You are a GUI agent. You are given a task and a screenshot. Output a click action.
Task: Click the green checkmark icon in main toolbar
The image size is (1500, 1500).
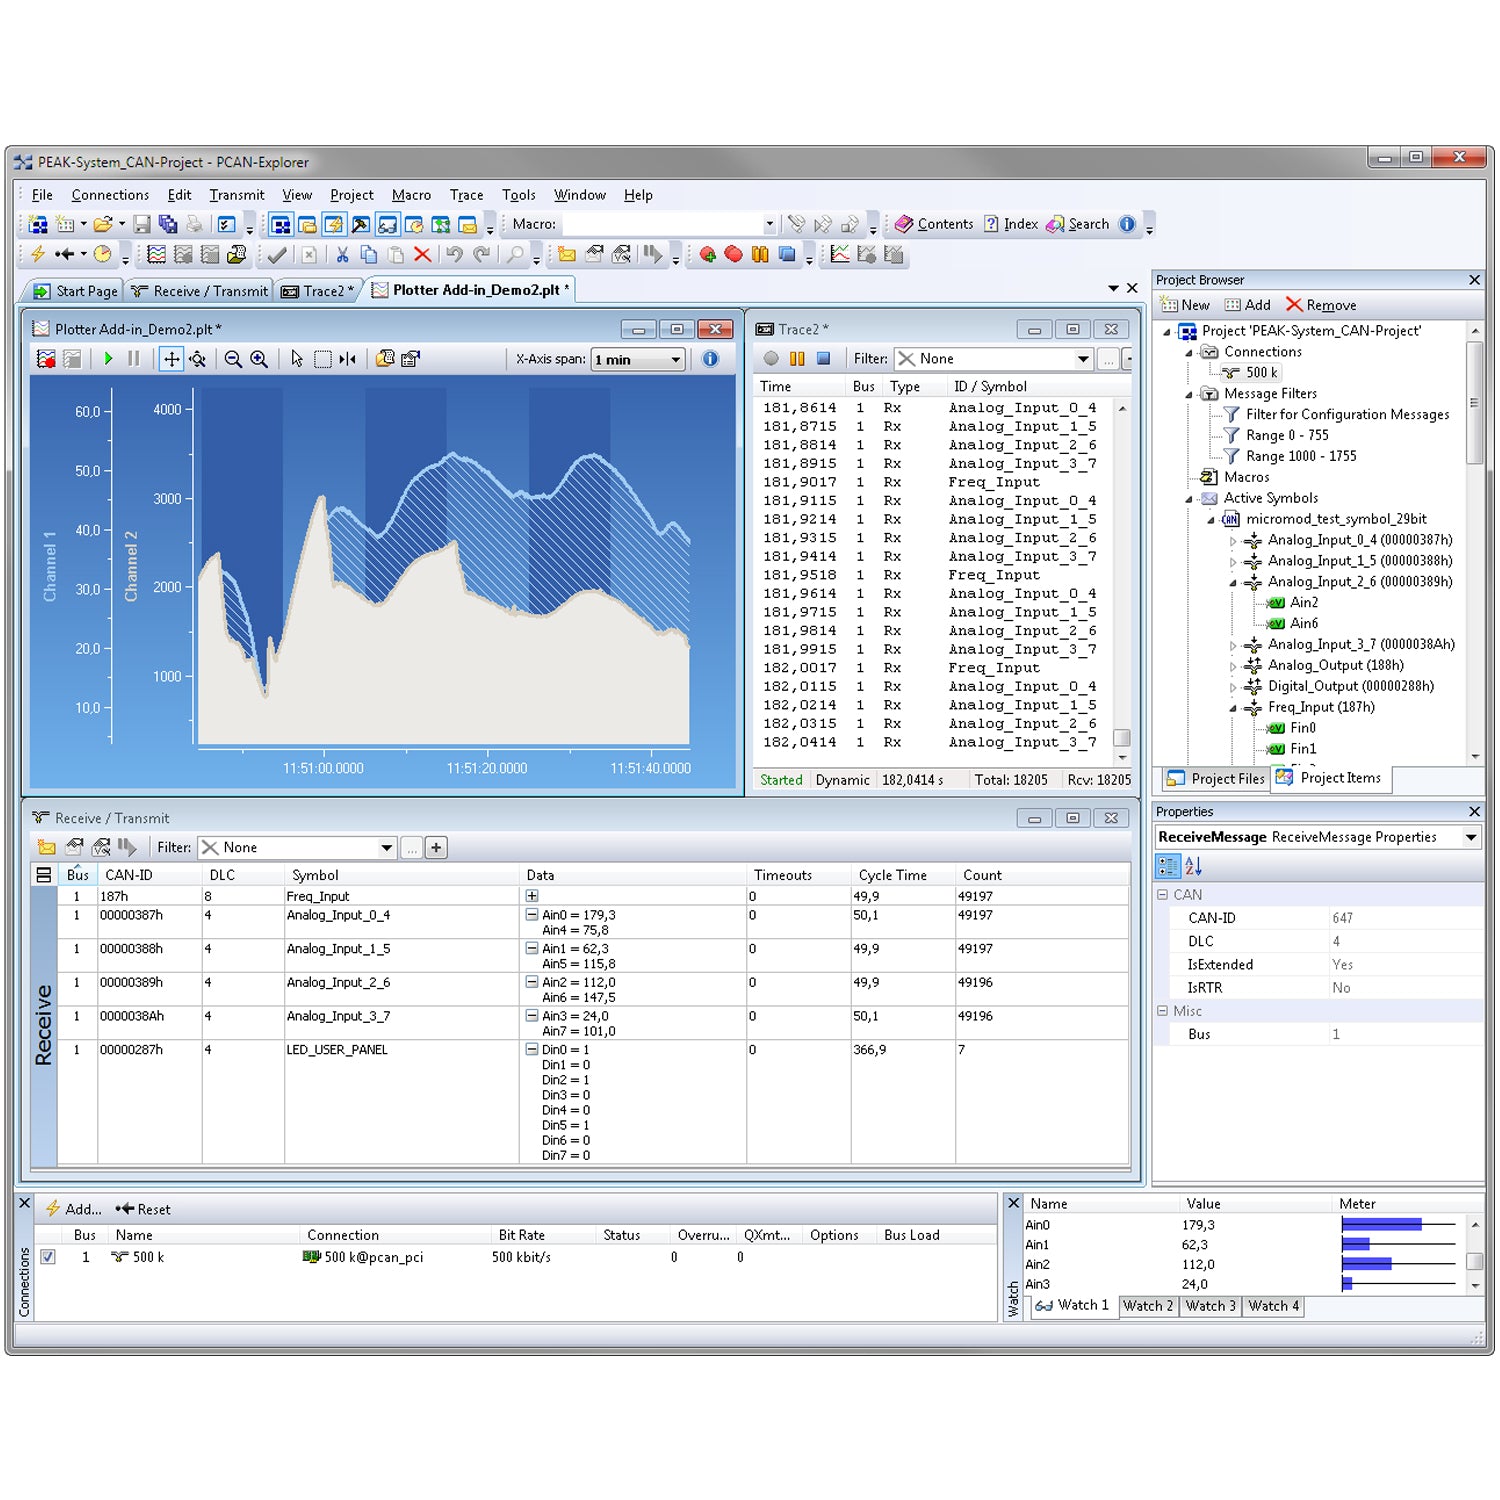click(x=277, y=255)
